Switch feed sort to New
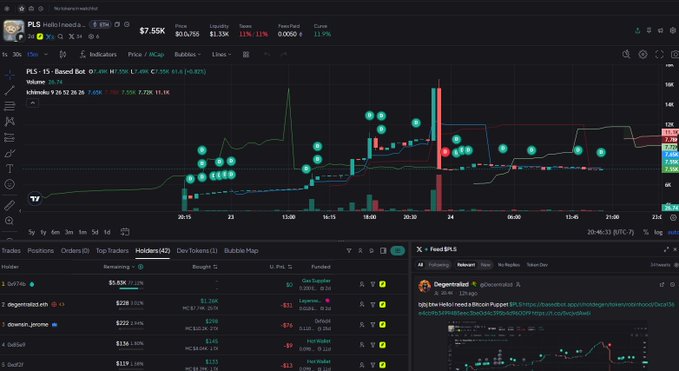Screen dimensions: 679x371 pyautogui.click(x=485, y=265)
